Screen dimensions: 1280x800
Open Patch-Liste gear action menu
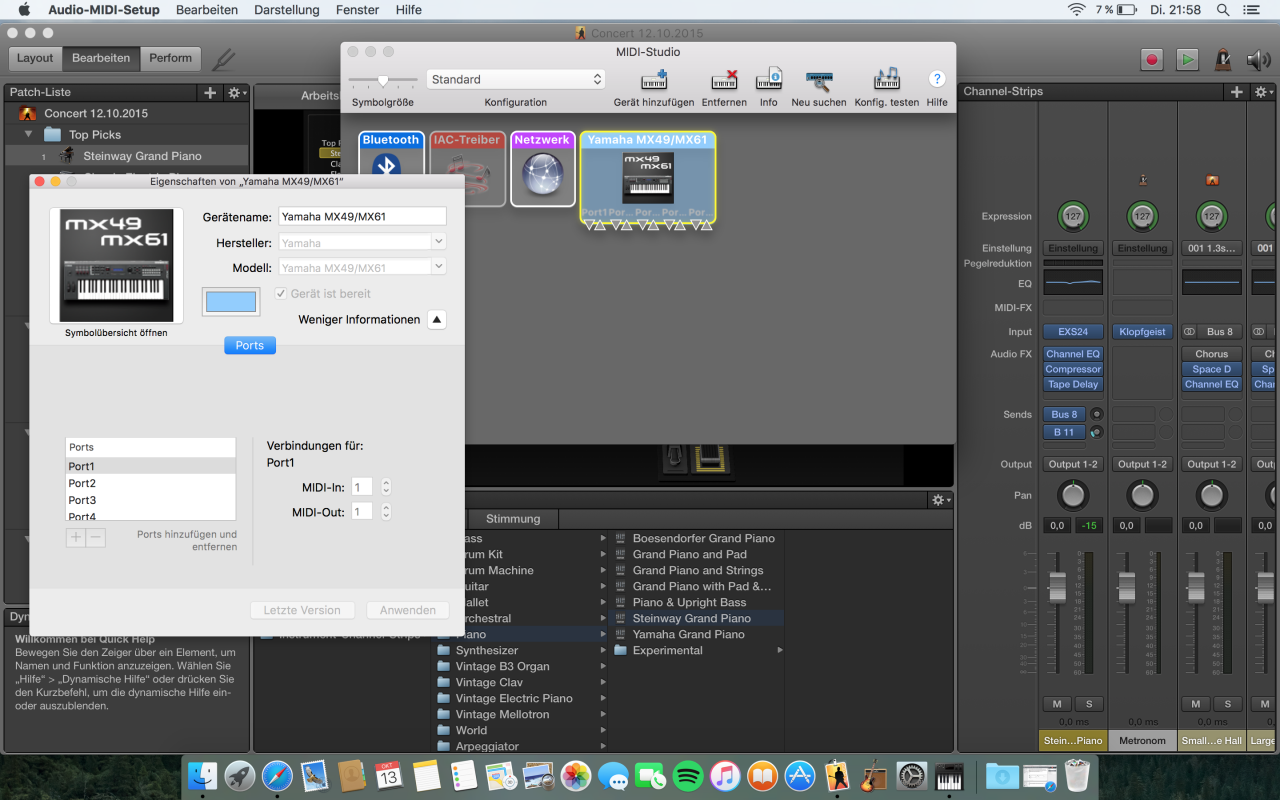click(x=236, y=92)
